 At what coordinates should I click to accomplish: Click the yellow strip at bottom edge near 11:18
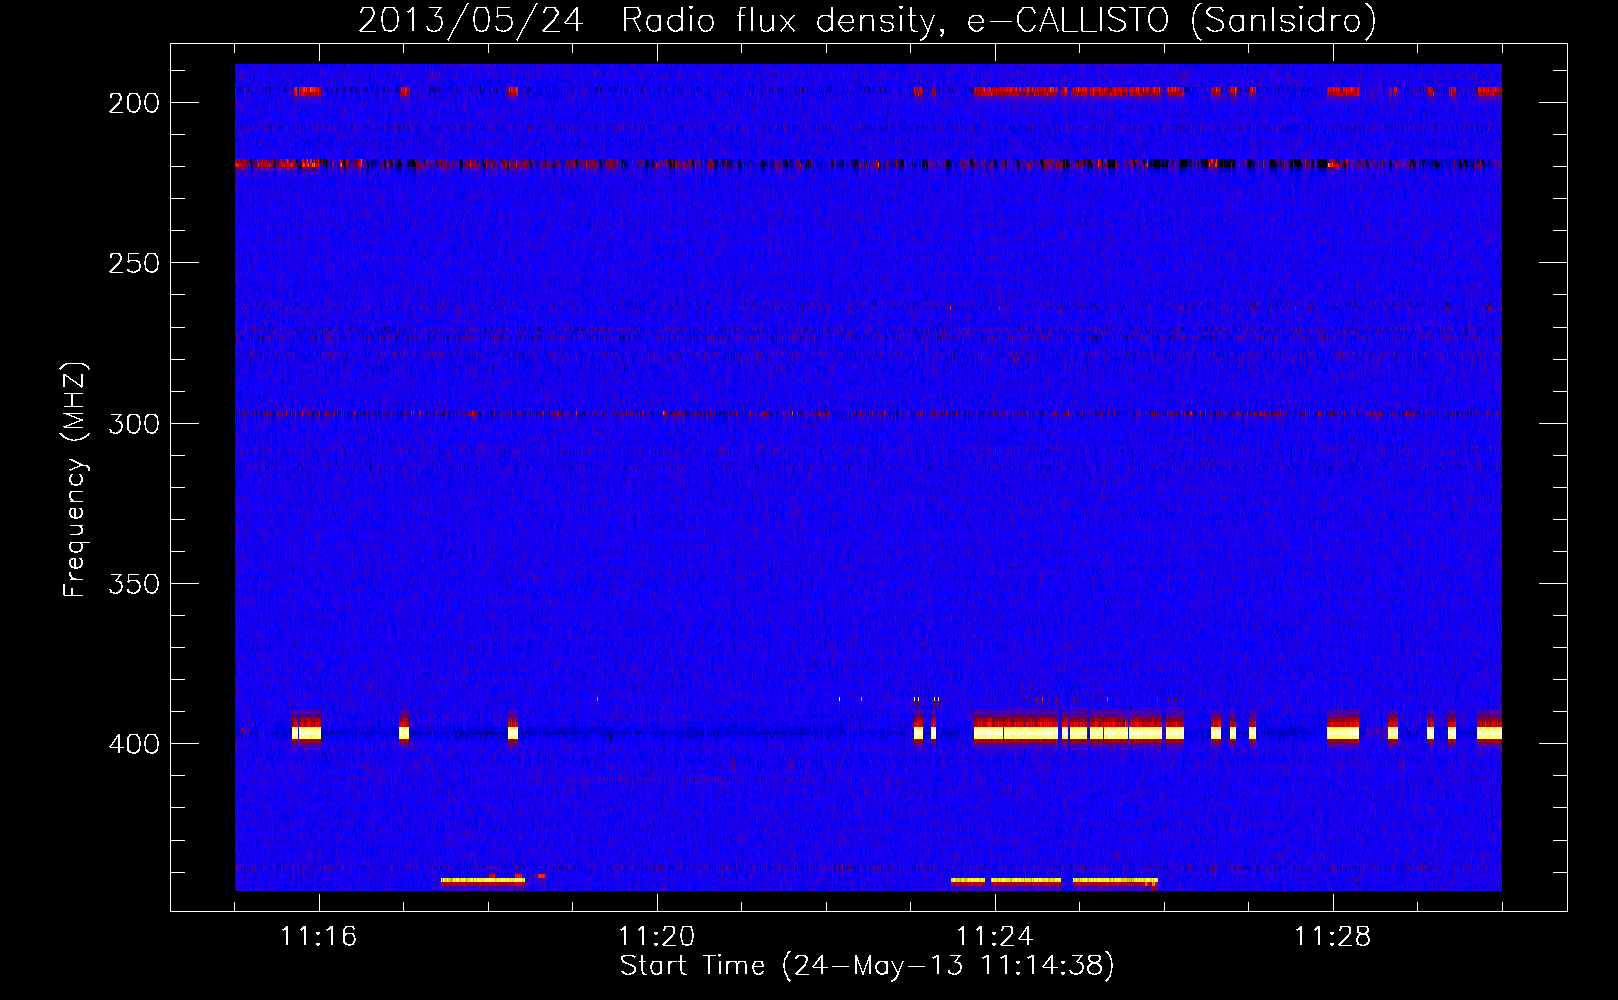pos(483,881)
